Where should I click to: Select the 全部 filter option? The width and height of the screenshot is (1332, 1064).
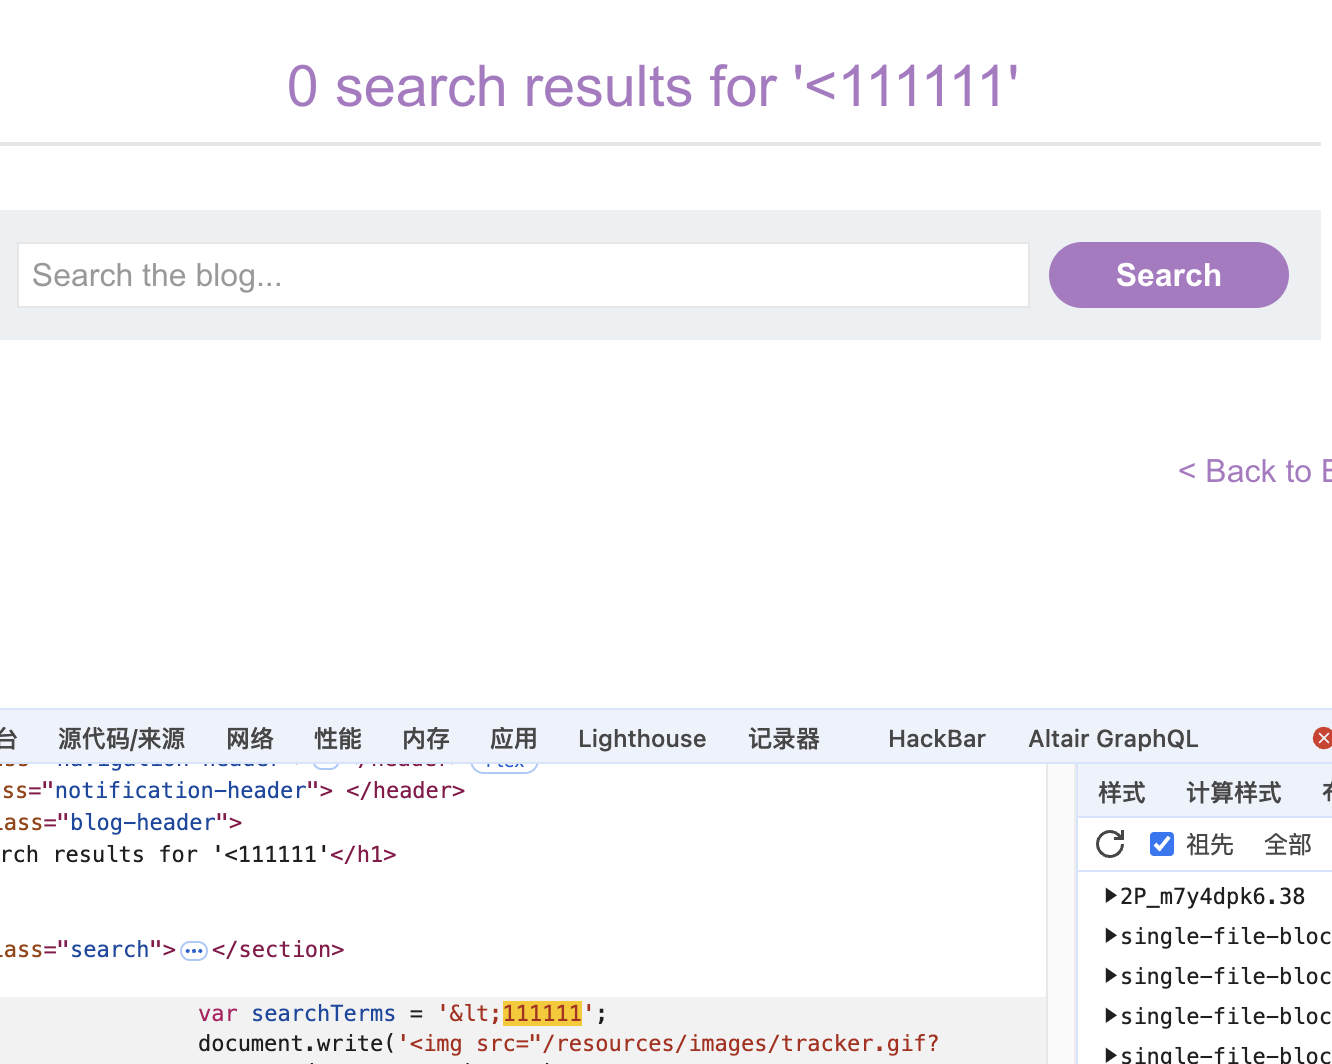click(1287, 845)
